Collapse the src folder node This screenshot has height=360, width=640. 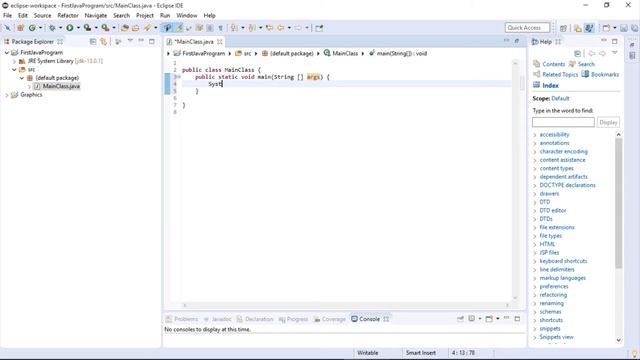(14, 69)
